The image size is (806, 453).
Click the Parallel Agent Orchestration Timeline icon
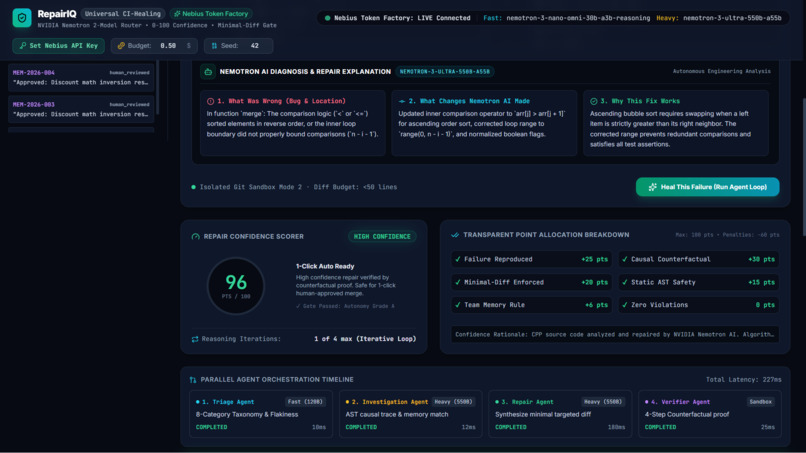coord(193,380)
